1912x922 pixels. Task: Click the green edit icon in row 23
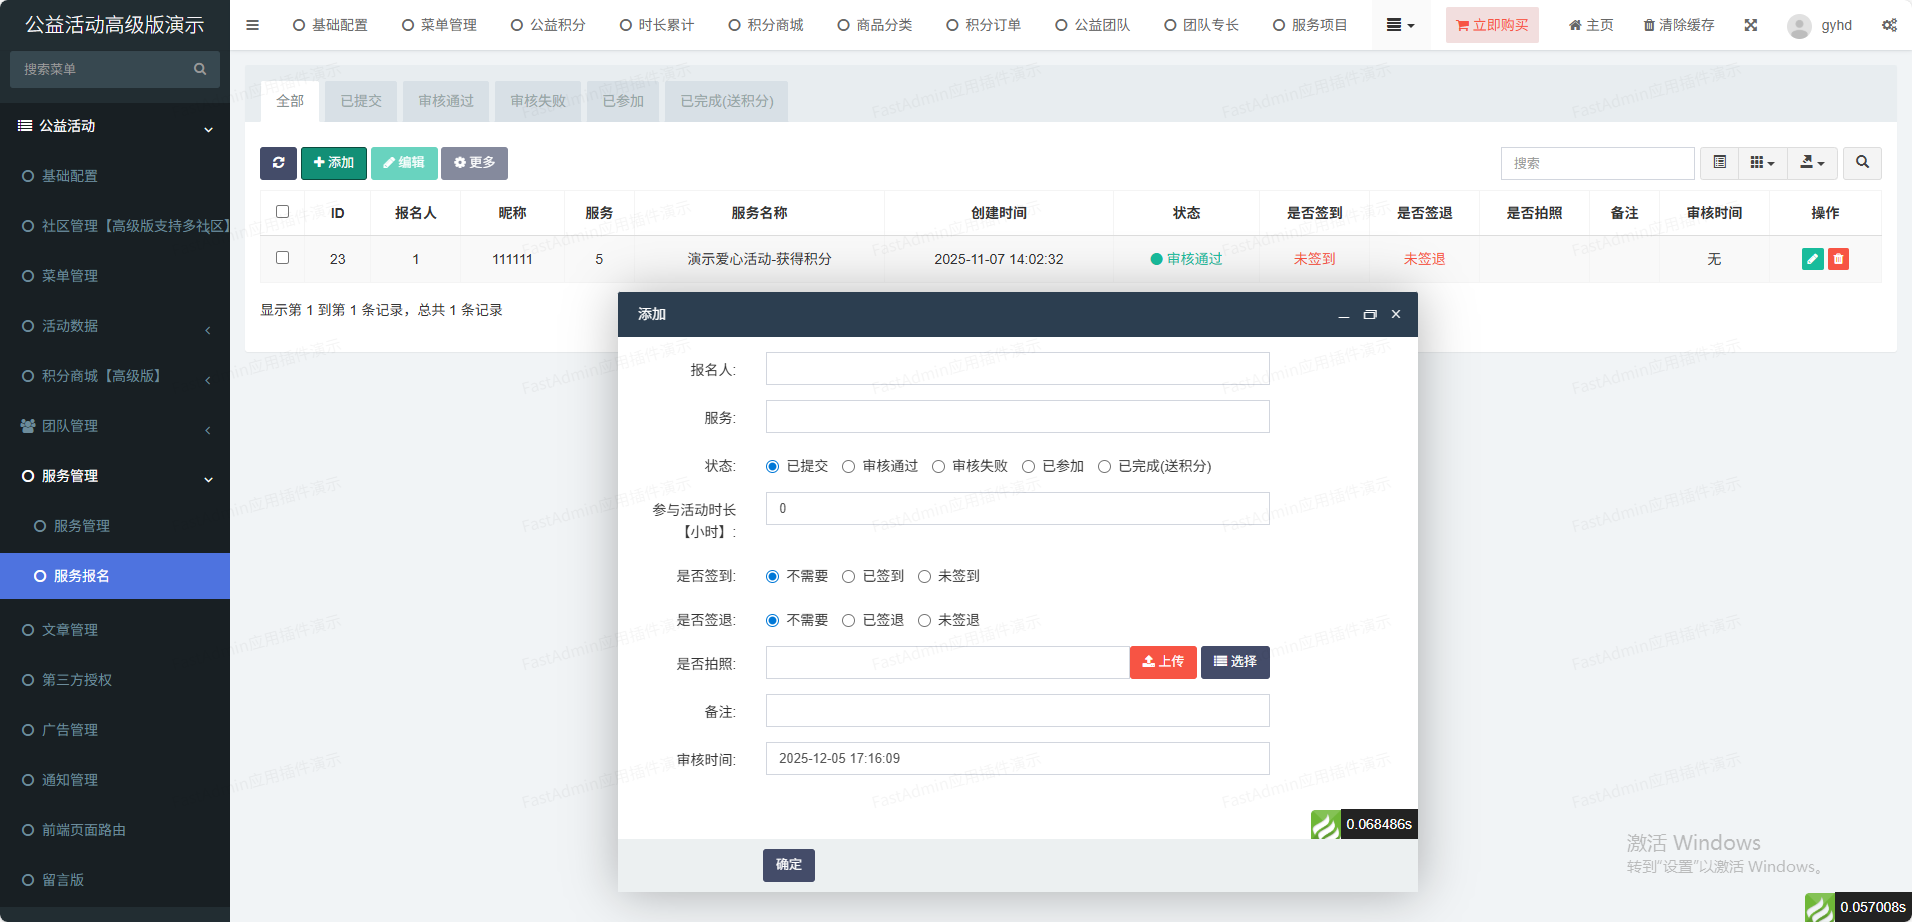pos(1812,259)
